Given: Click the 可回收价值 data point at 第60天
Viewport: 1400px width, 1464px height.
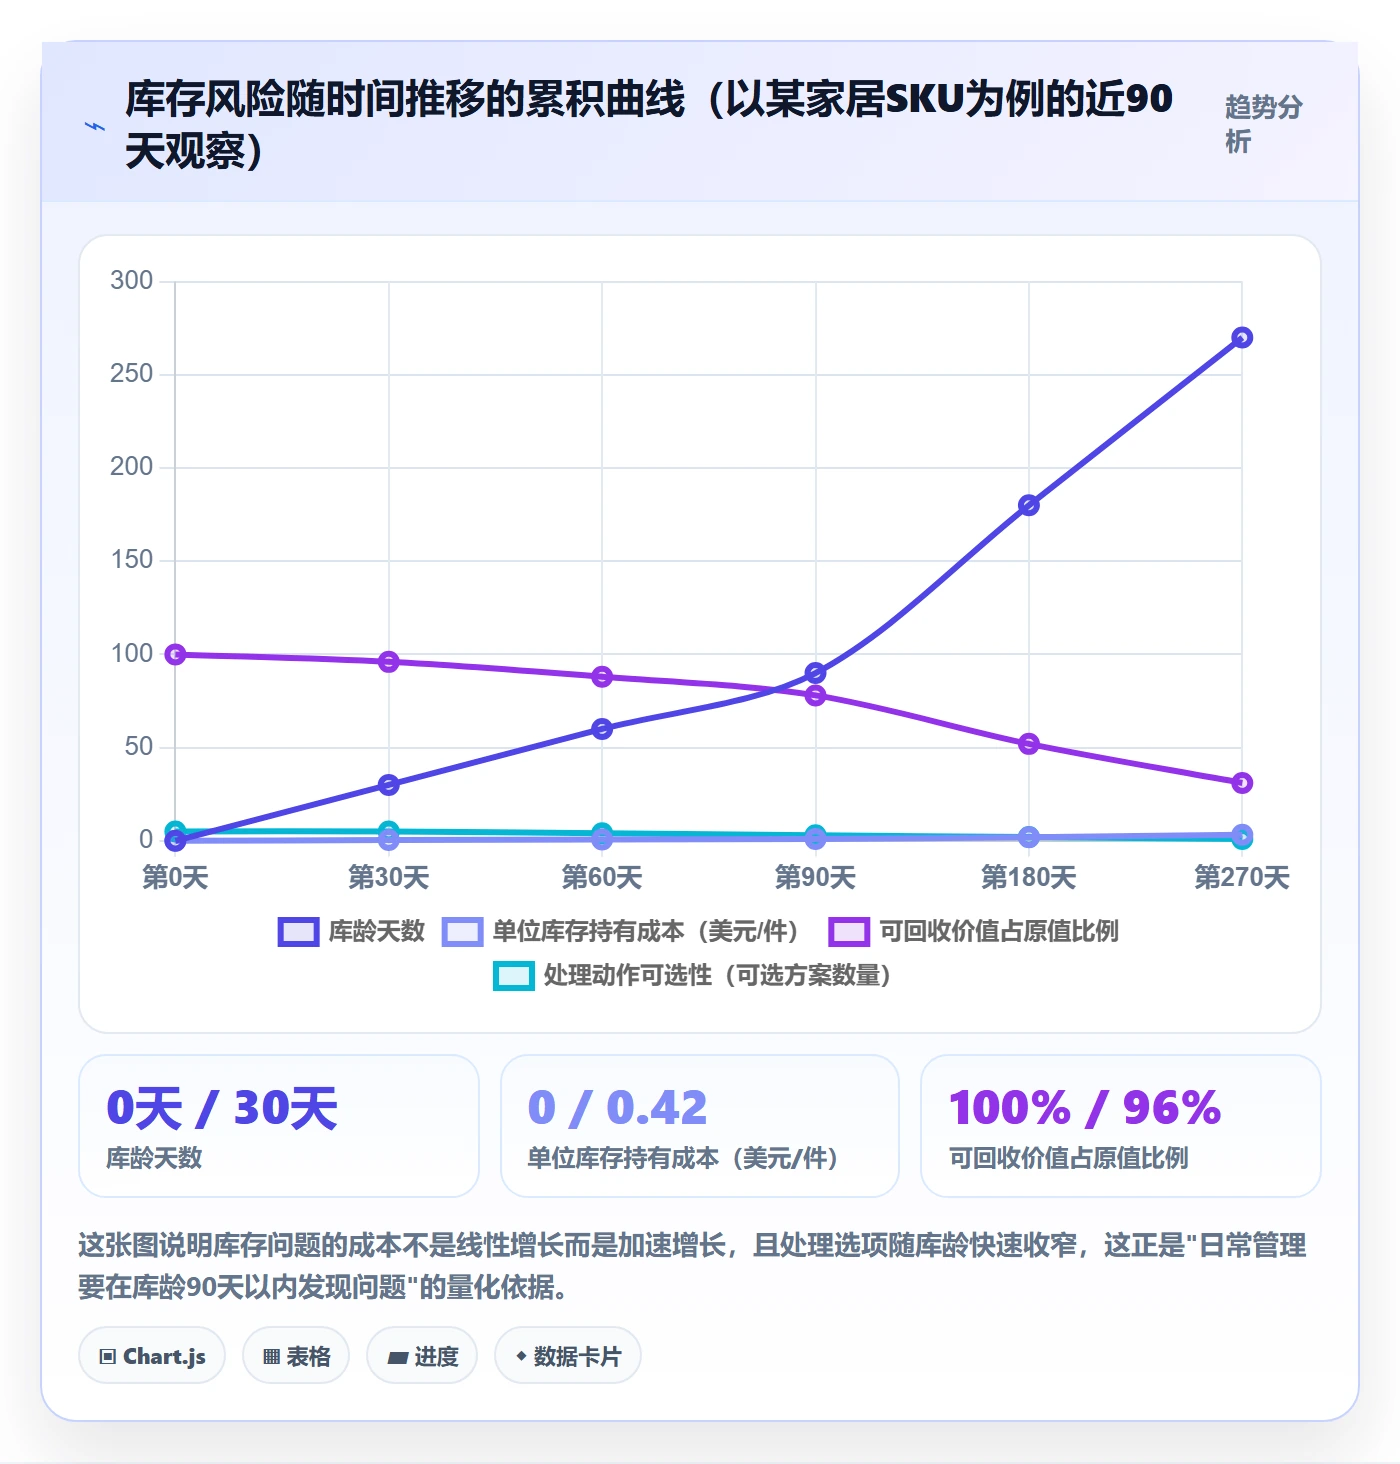Looking at the screenshot, I should tap(602, 677).
